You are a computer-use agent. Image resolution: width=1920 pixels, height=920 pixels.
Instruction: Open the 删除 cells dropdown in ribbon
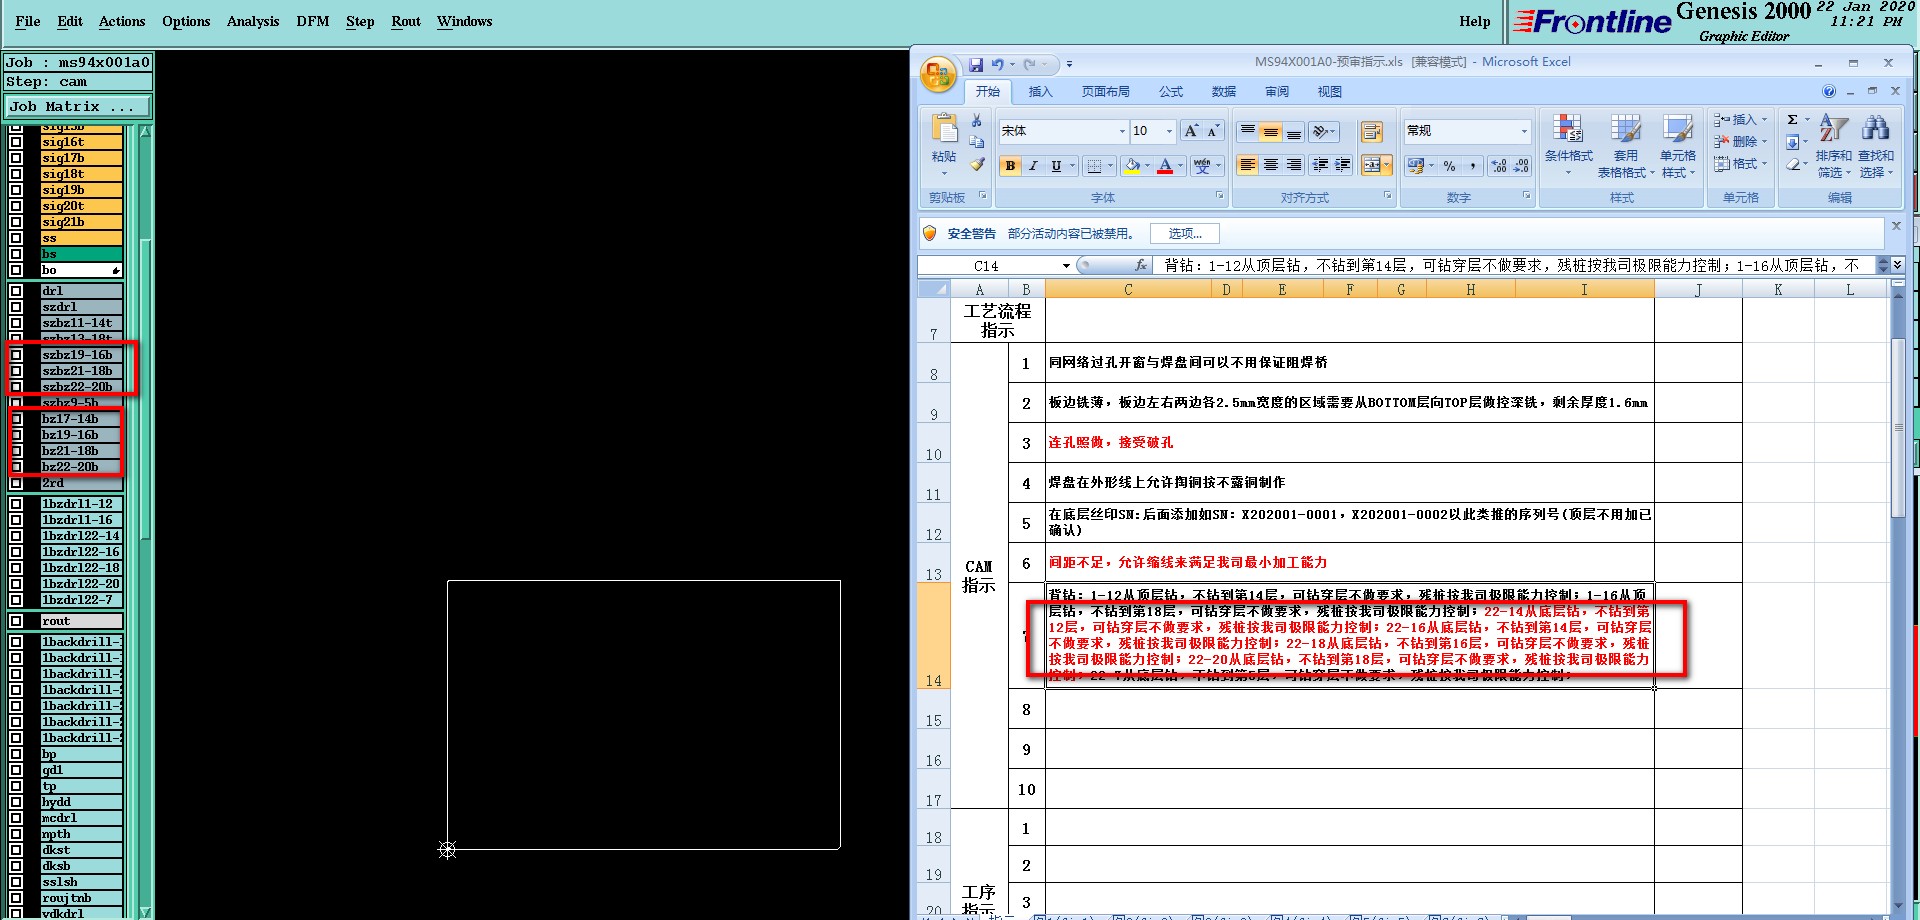1740,141
